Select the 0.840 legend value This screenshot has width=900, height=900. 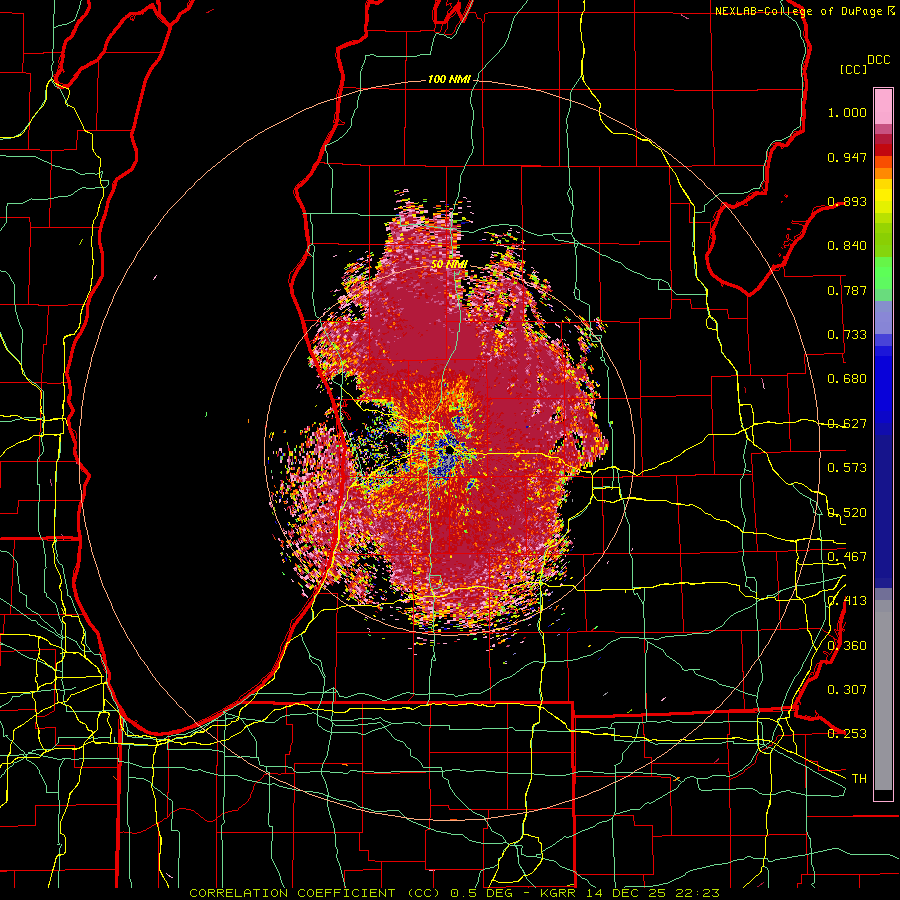pyautogui.click(x=847, y=246)
